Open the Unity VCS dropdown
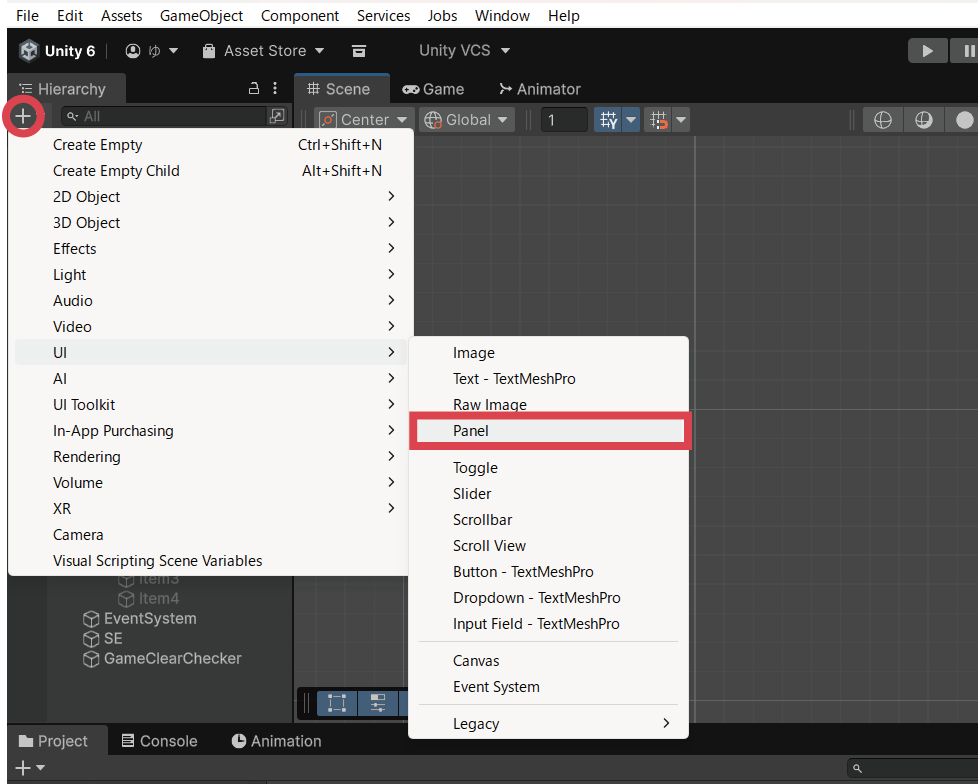Screen dimensions: 978x784 point(464,51)
